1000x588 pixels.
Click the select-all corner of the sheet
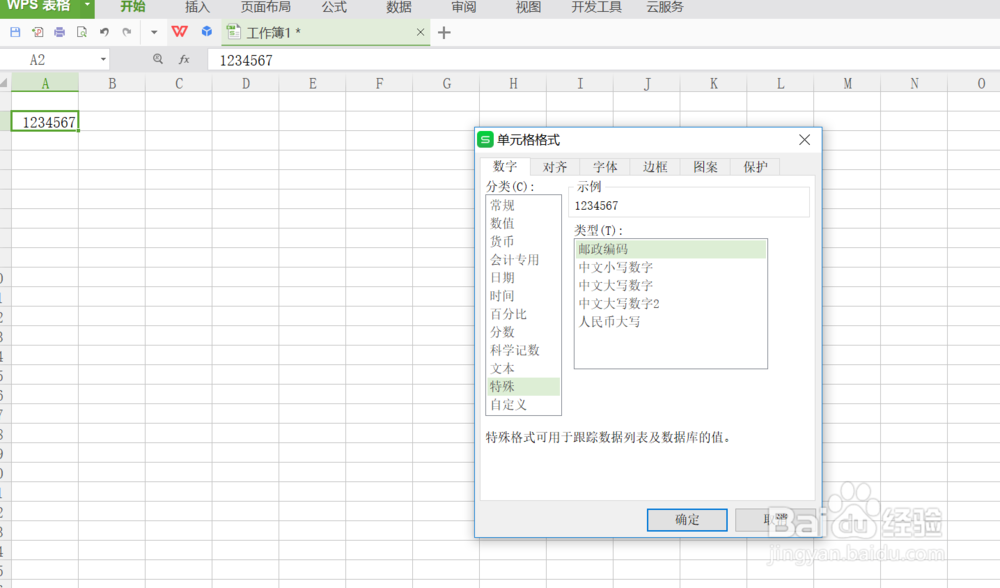(x=4, y=83)
